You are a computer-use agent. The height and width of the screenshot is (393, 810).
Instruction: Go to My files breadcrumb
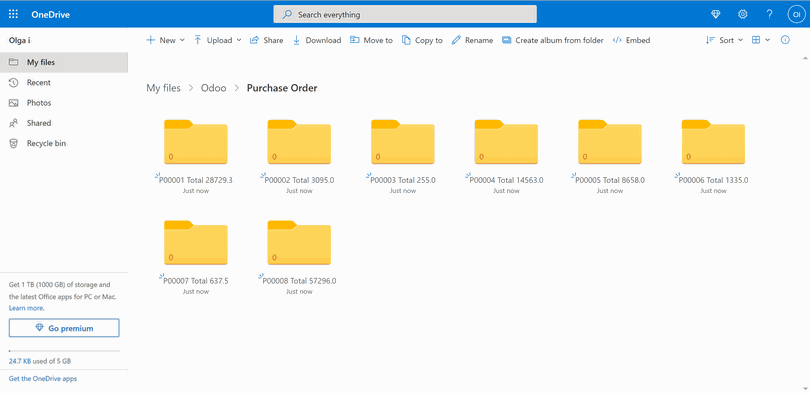point(163,88)
